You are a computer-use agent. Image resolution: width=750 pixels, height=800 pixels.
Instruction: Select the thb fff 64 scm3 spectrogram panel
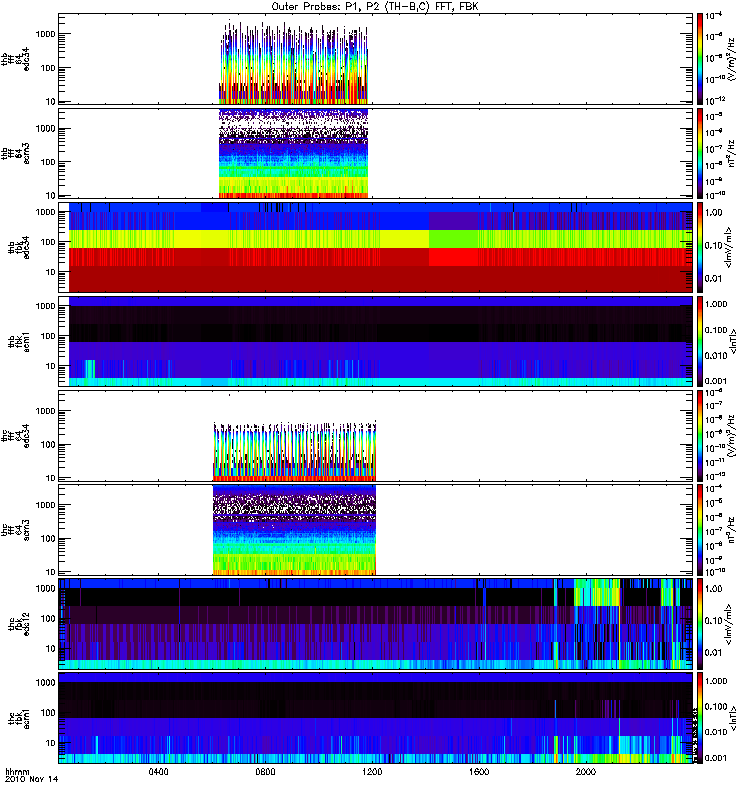click(375, 154)
